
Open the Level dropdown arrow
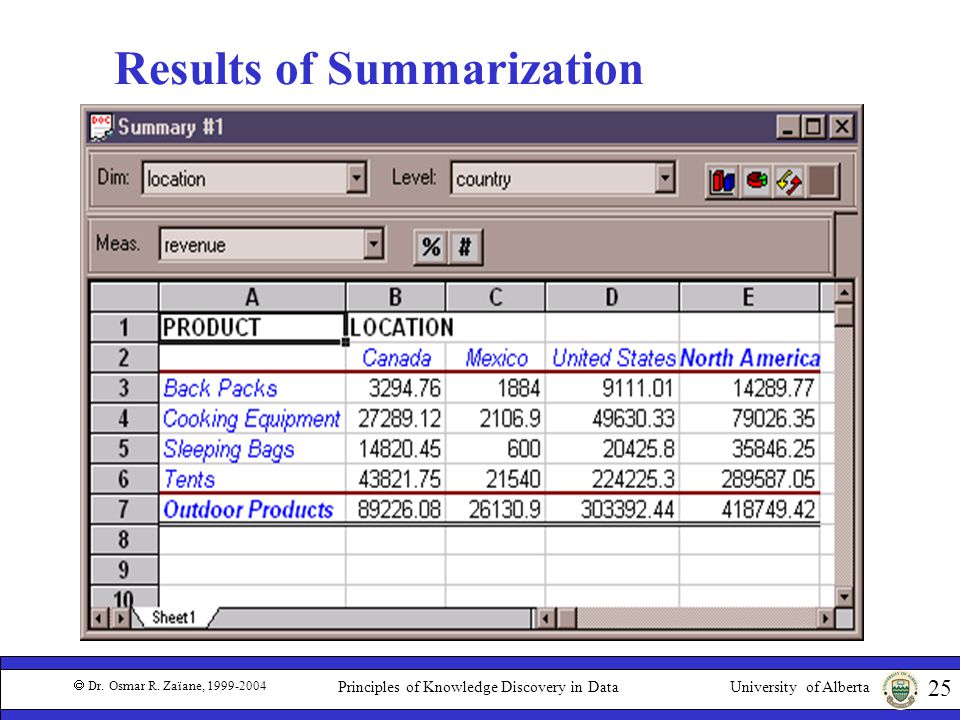(665, 178)
